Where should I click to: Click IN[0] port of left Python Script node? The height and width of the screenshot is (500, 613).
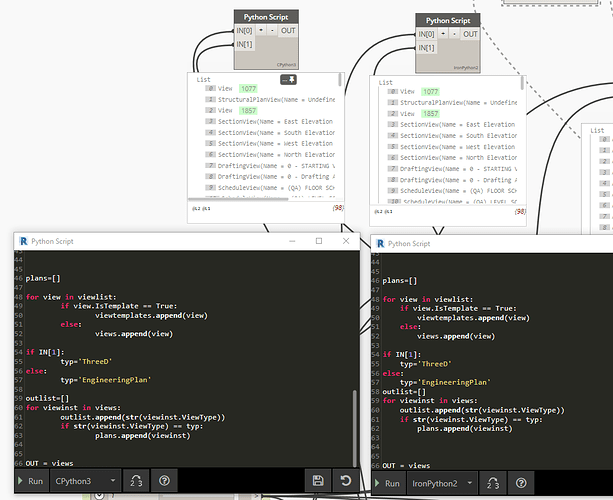pos(244,30)
